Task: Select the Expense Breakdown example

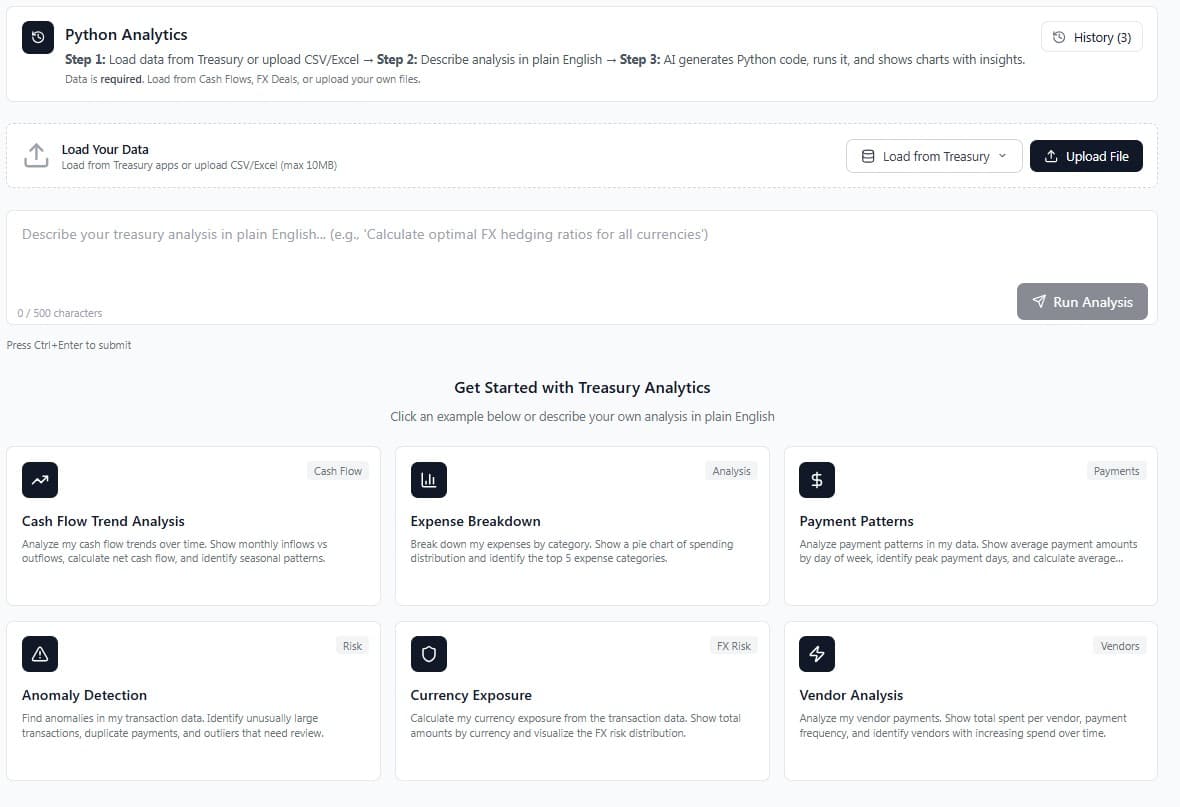Action: (581, 526)
